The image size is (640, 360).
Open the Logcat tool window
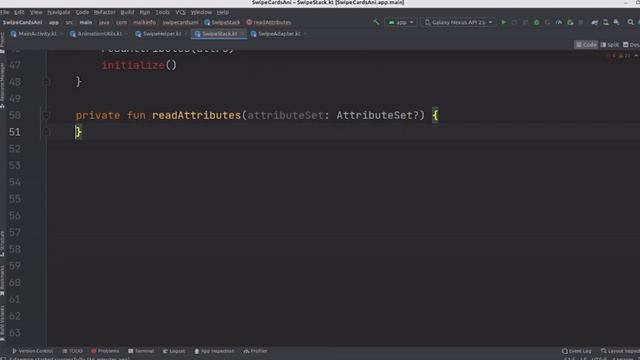(x=174, y=351)
